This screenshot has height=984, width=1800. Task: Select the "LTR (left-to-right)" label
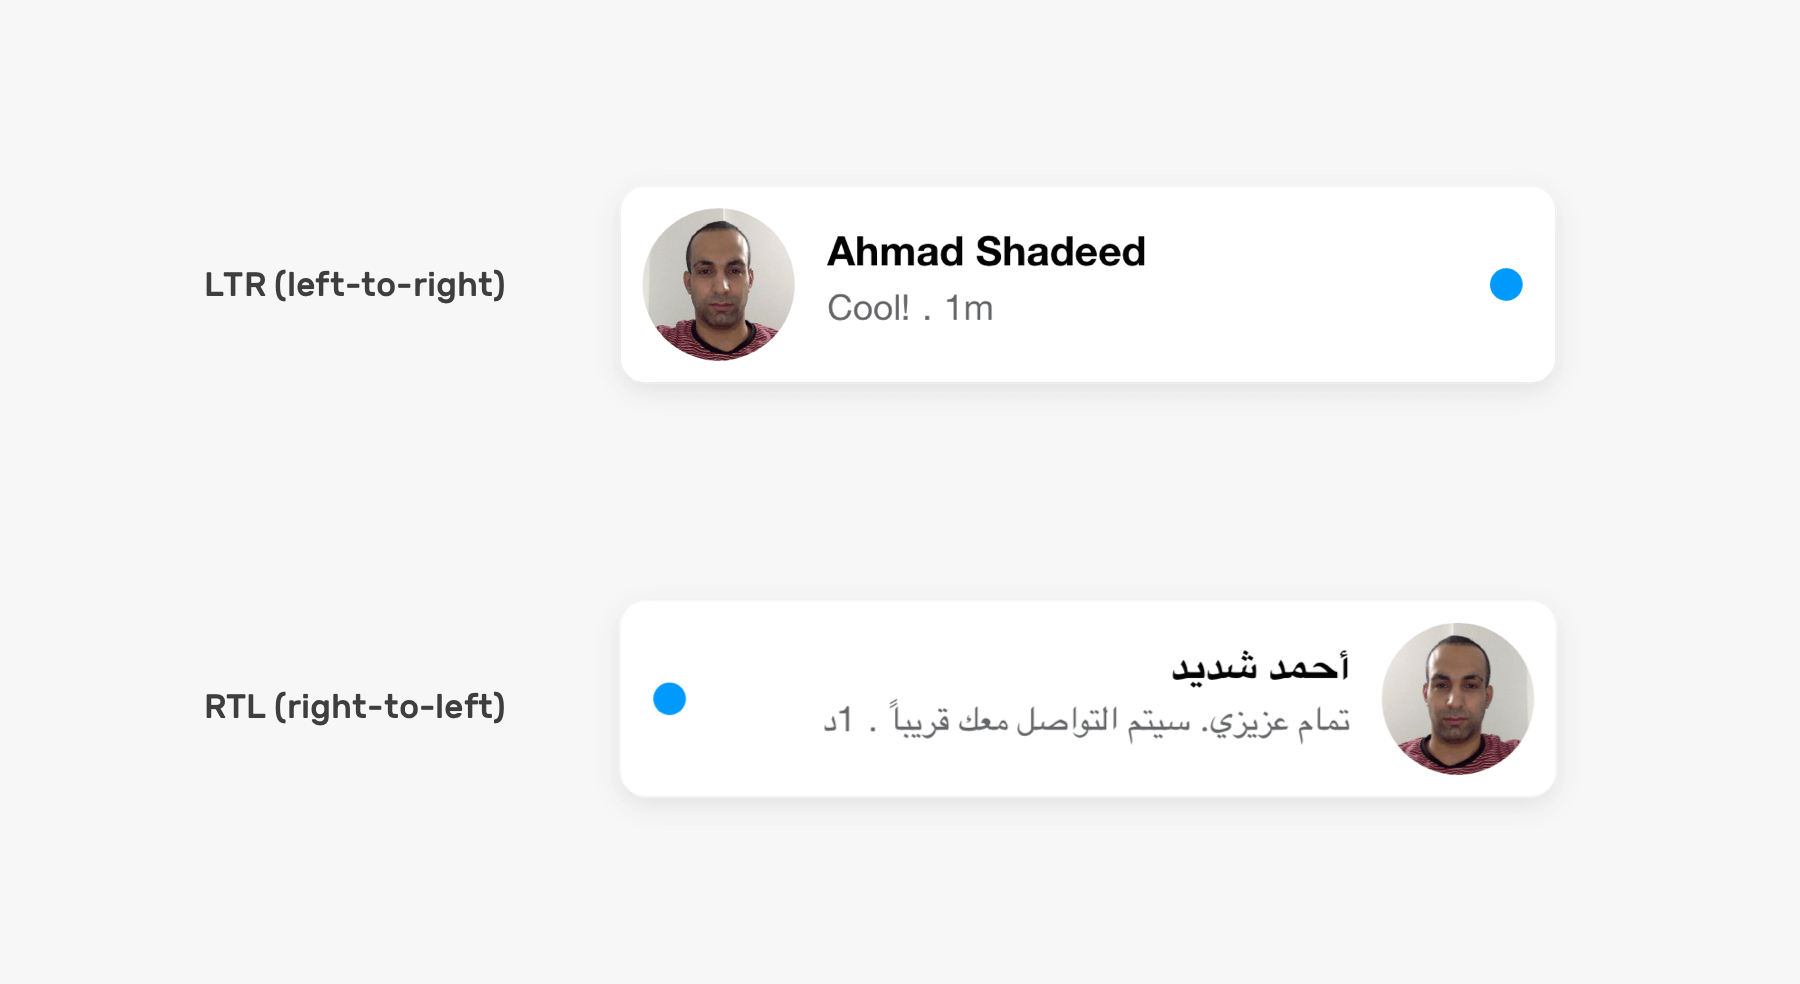point(355,285)
